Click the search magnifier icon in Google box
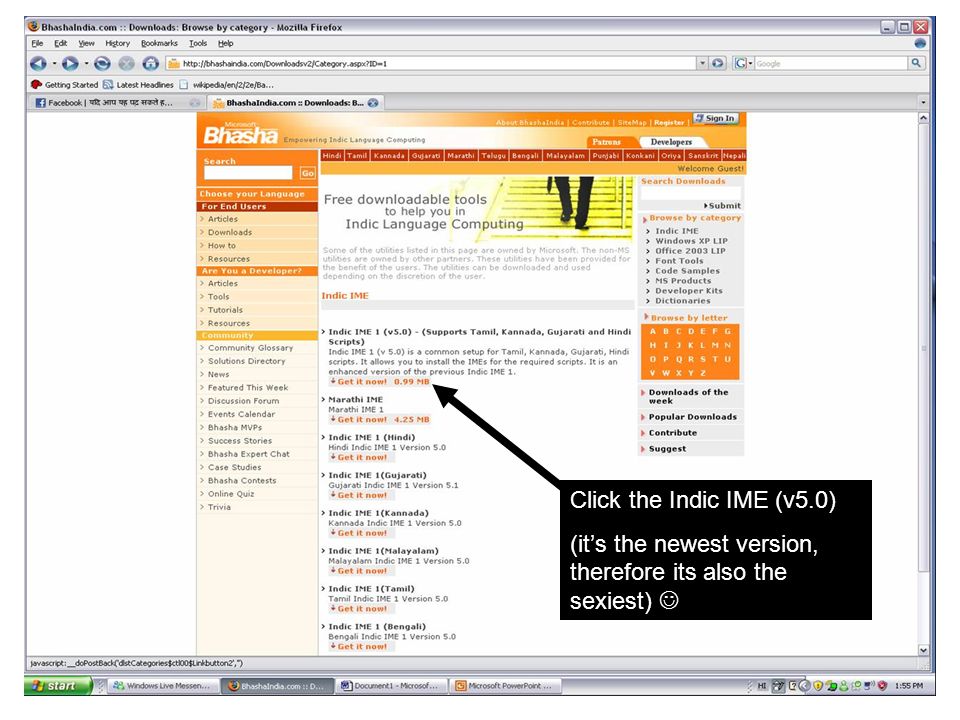960x720 pixels. [916, 63]
